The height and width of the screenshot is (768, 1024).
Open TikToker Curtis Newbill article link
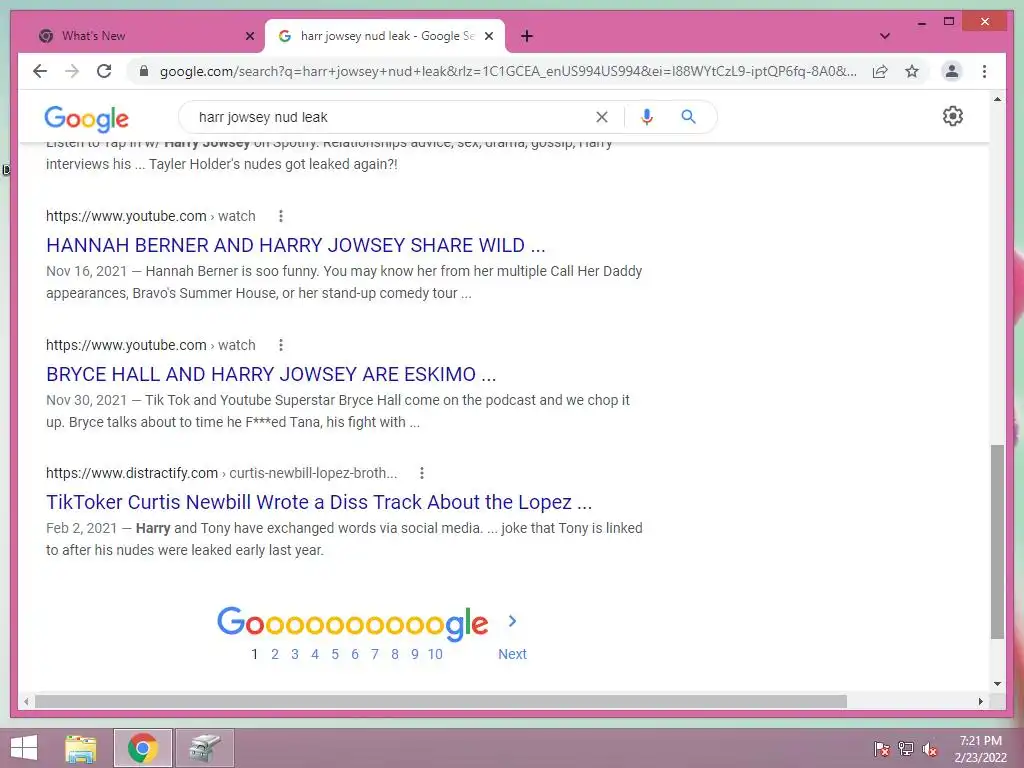(x=319, y=502)
